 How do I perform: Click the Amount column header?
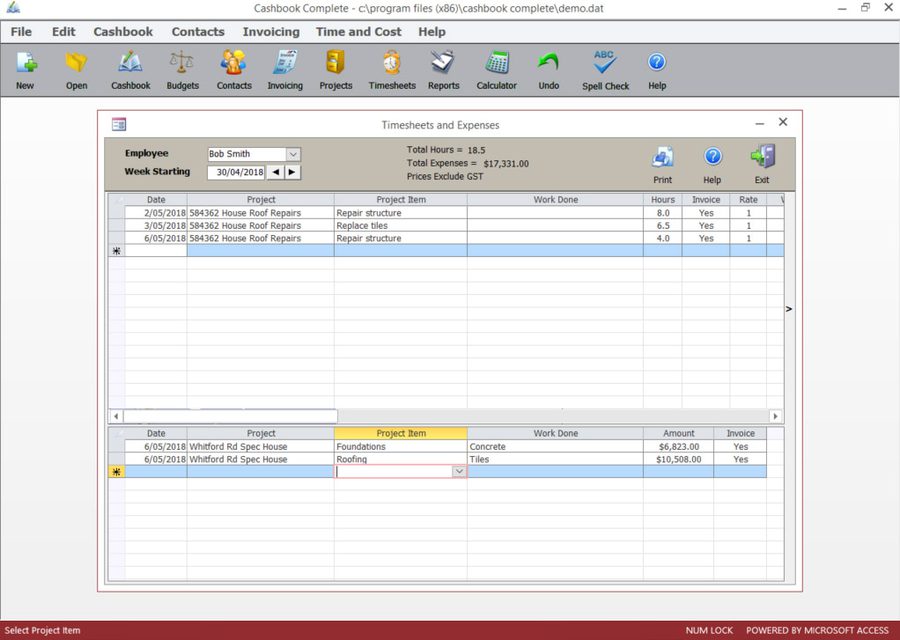coord(678,433)
